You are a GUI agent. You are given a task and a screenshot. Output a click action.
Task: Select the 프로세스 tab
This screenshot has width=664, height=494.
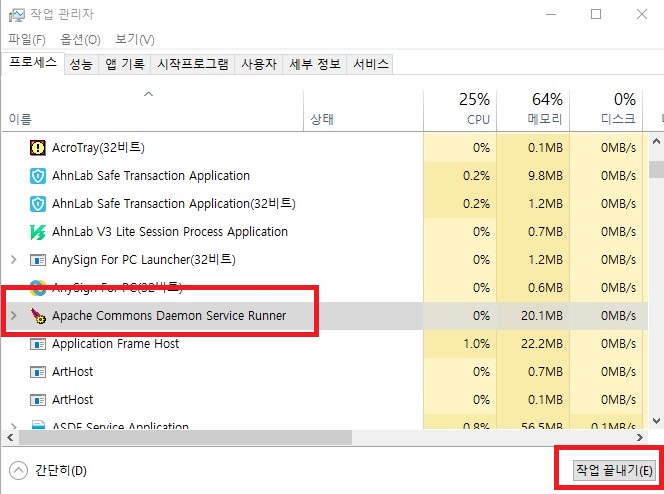pos(33,63)
